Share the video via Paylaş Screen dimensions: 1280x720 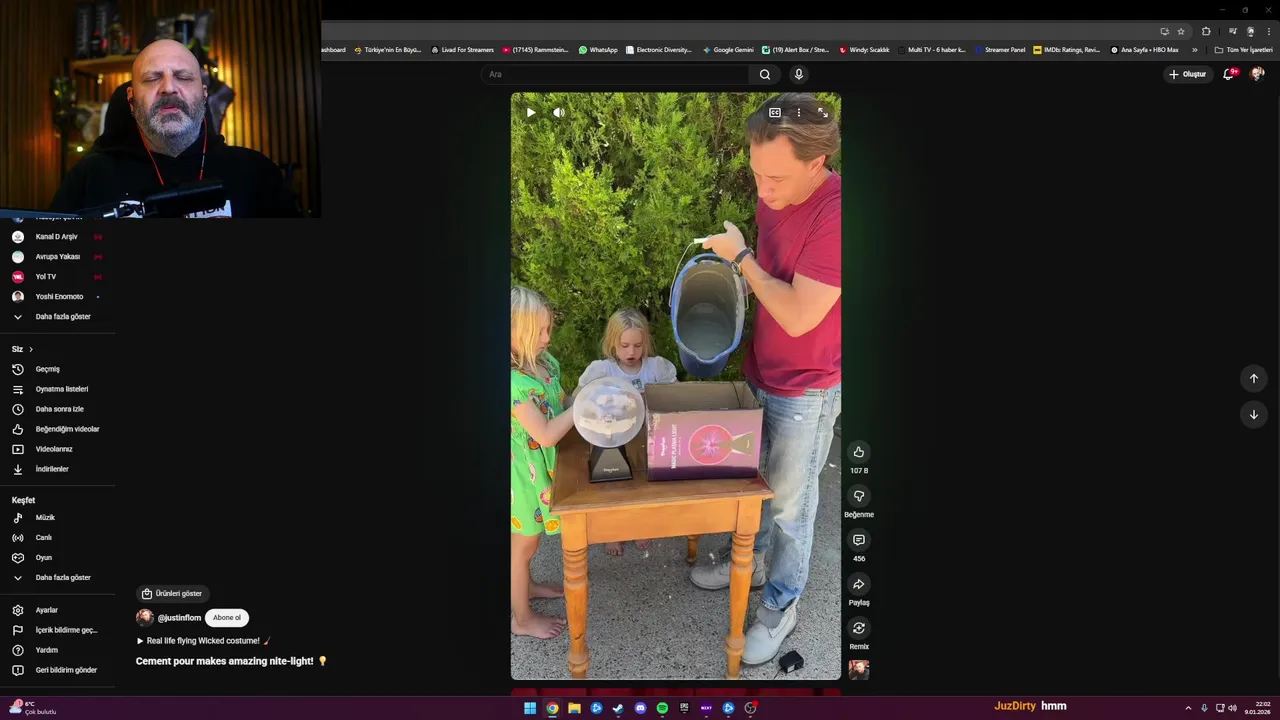click(x=859, y=584)
